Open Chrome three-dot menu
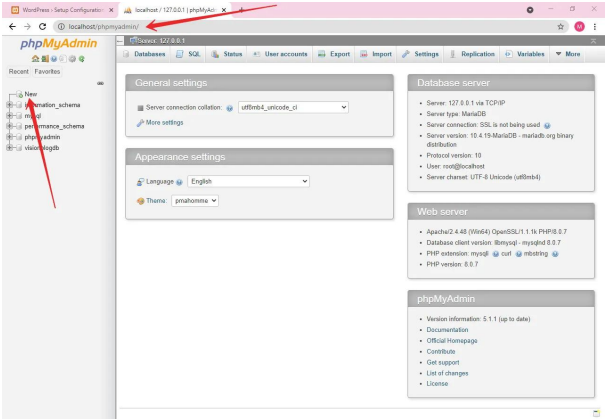The width and height of the screenshot is (607, 419). click(595, 26)
